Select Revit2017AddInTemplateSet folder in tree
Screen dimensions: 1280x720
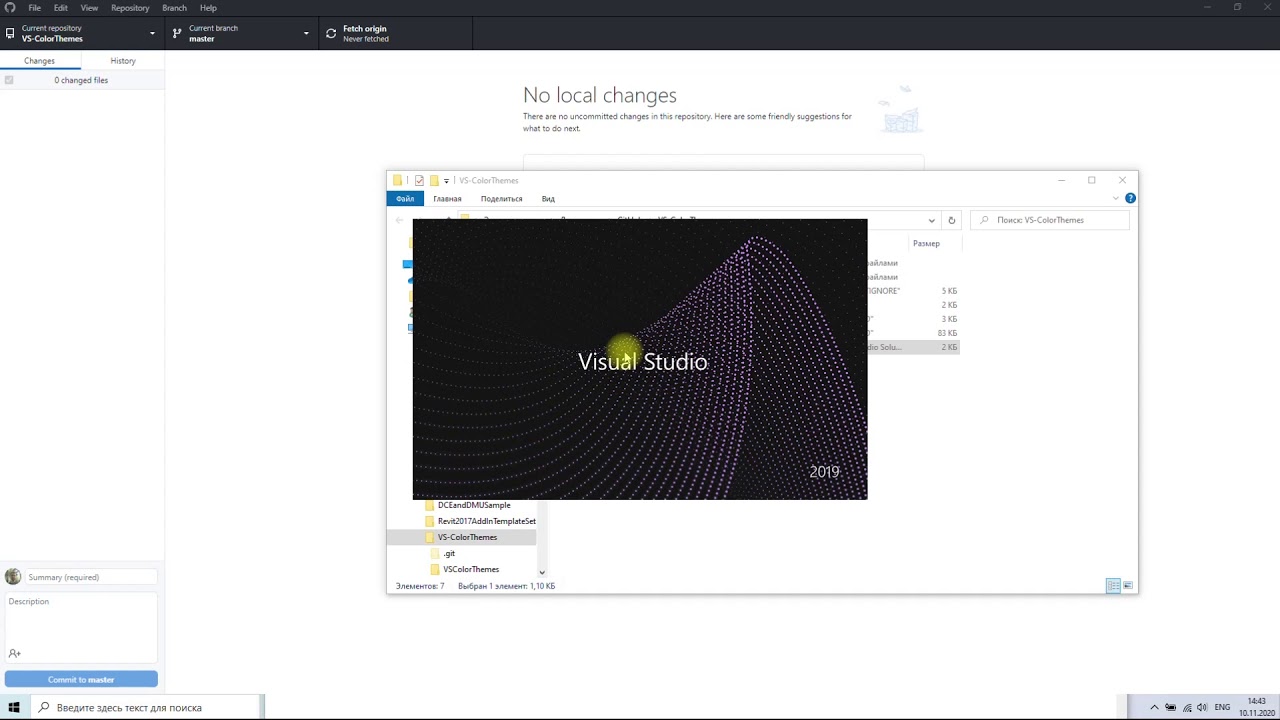point(486,521)
